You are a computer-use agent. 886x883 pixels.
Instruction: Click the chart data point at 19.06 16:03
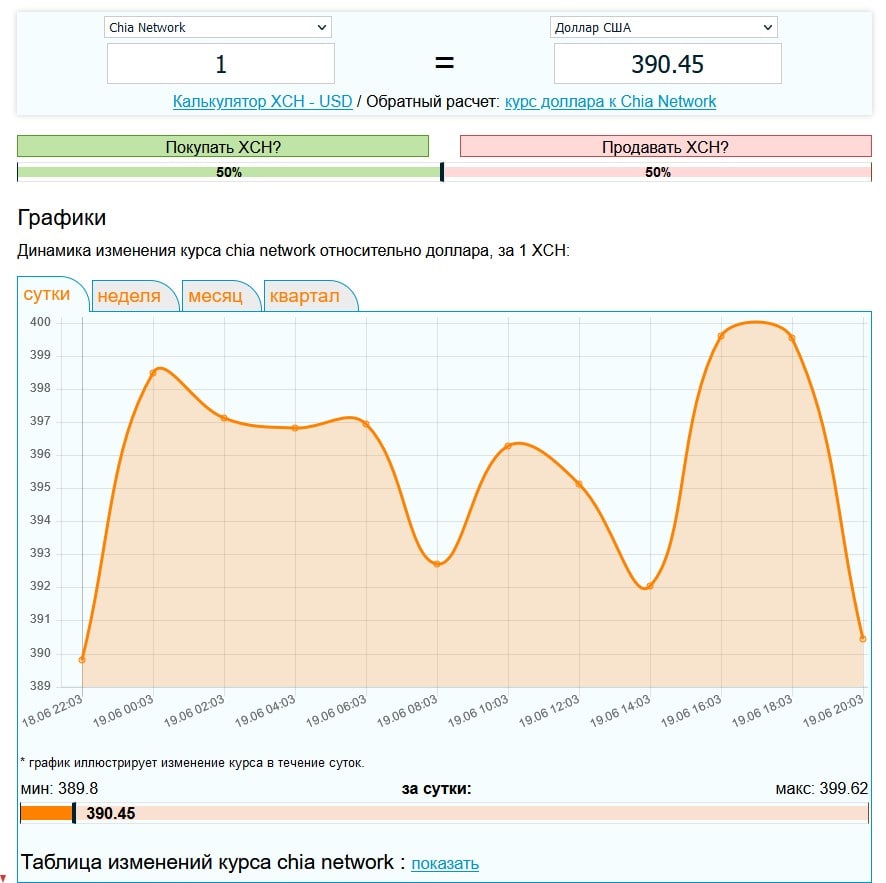(721, 336)
